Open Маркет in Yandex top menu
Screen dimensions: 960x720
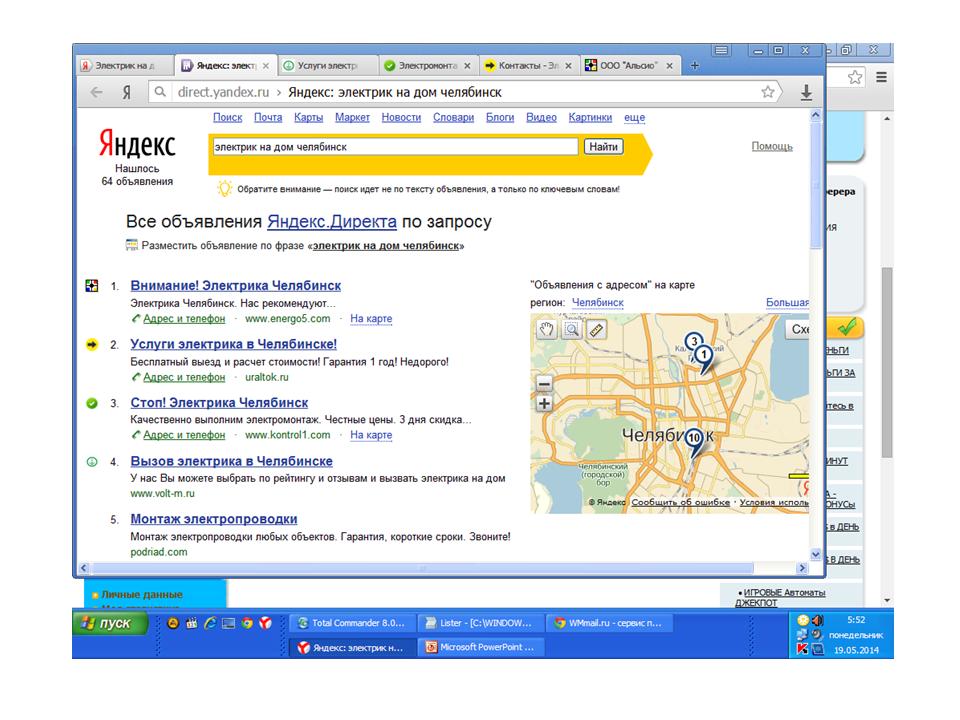point(352,118)
